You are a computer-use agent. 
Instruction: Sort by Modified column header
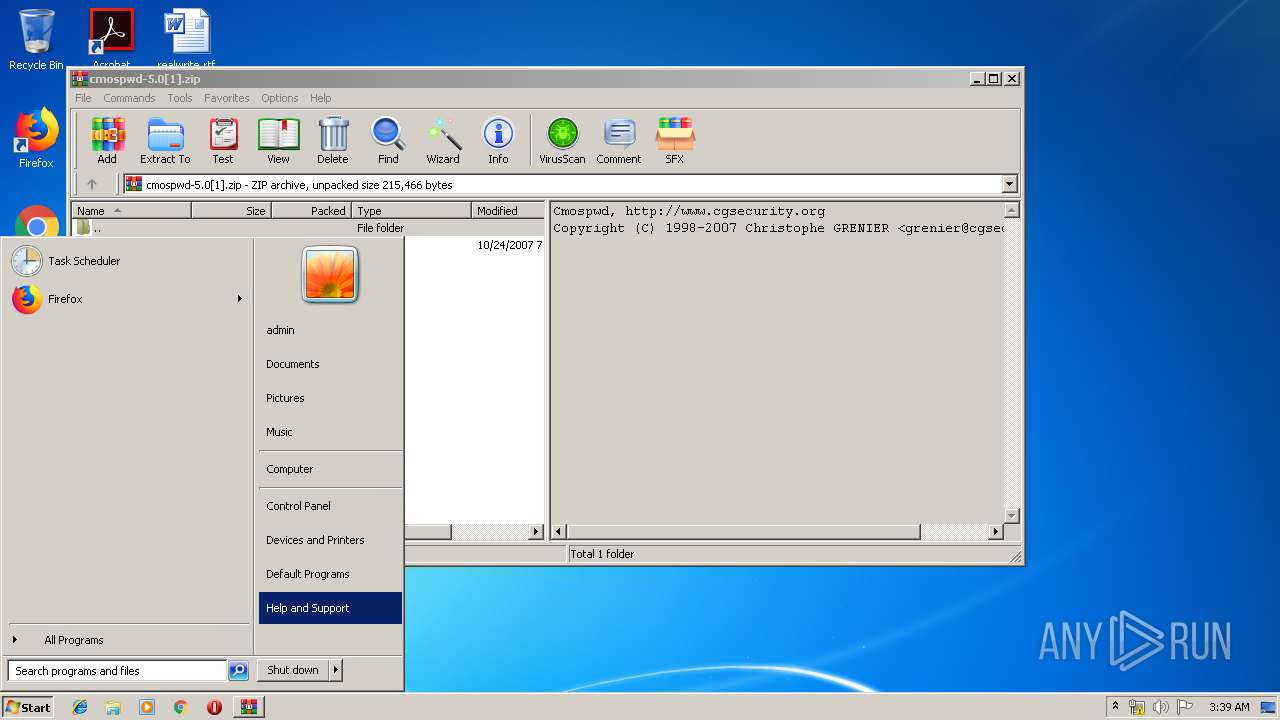pos(508,210)
